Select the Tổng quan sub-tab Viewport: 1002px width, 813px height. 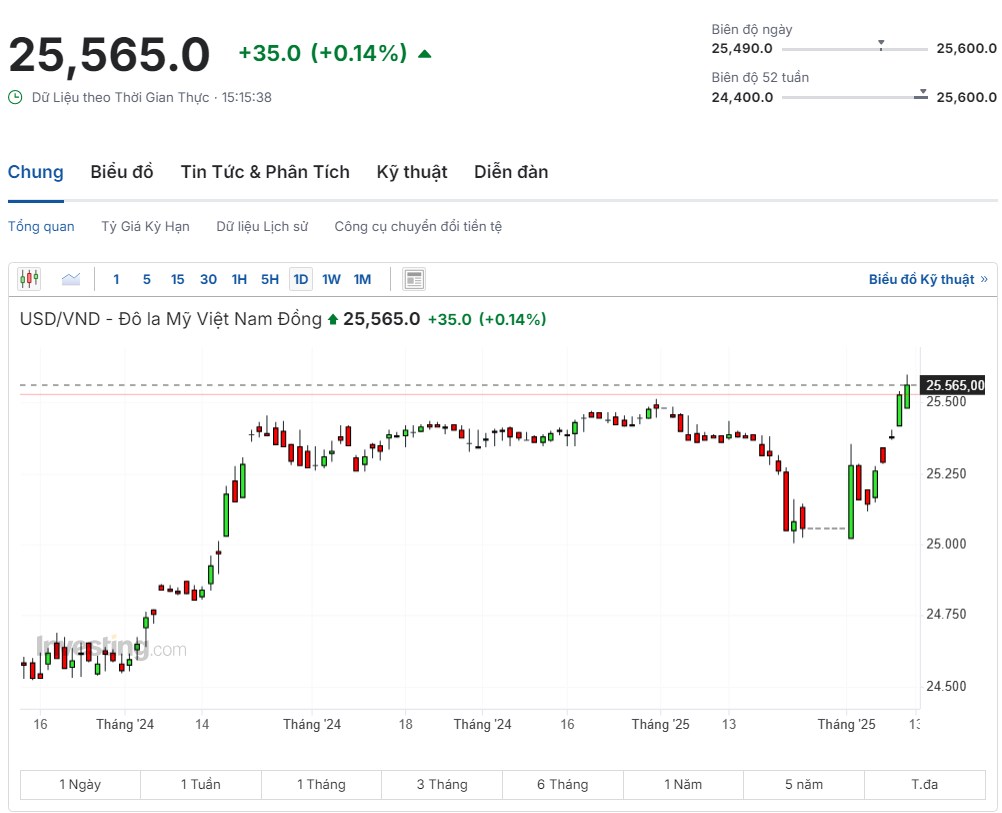41,226
